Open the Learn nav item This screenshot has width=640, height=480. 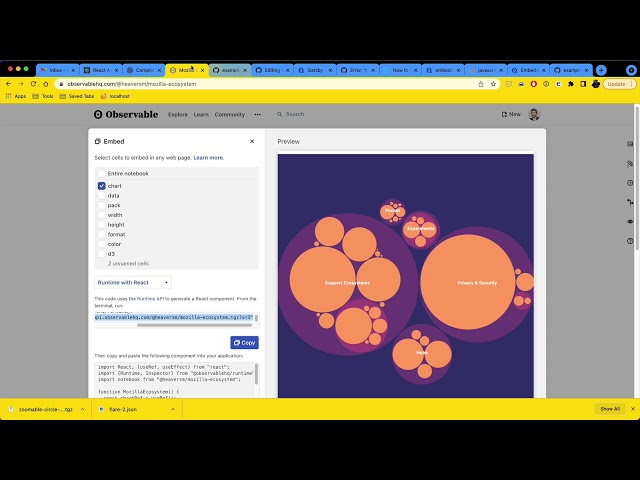pos(201,115)
